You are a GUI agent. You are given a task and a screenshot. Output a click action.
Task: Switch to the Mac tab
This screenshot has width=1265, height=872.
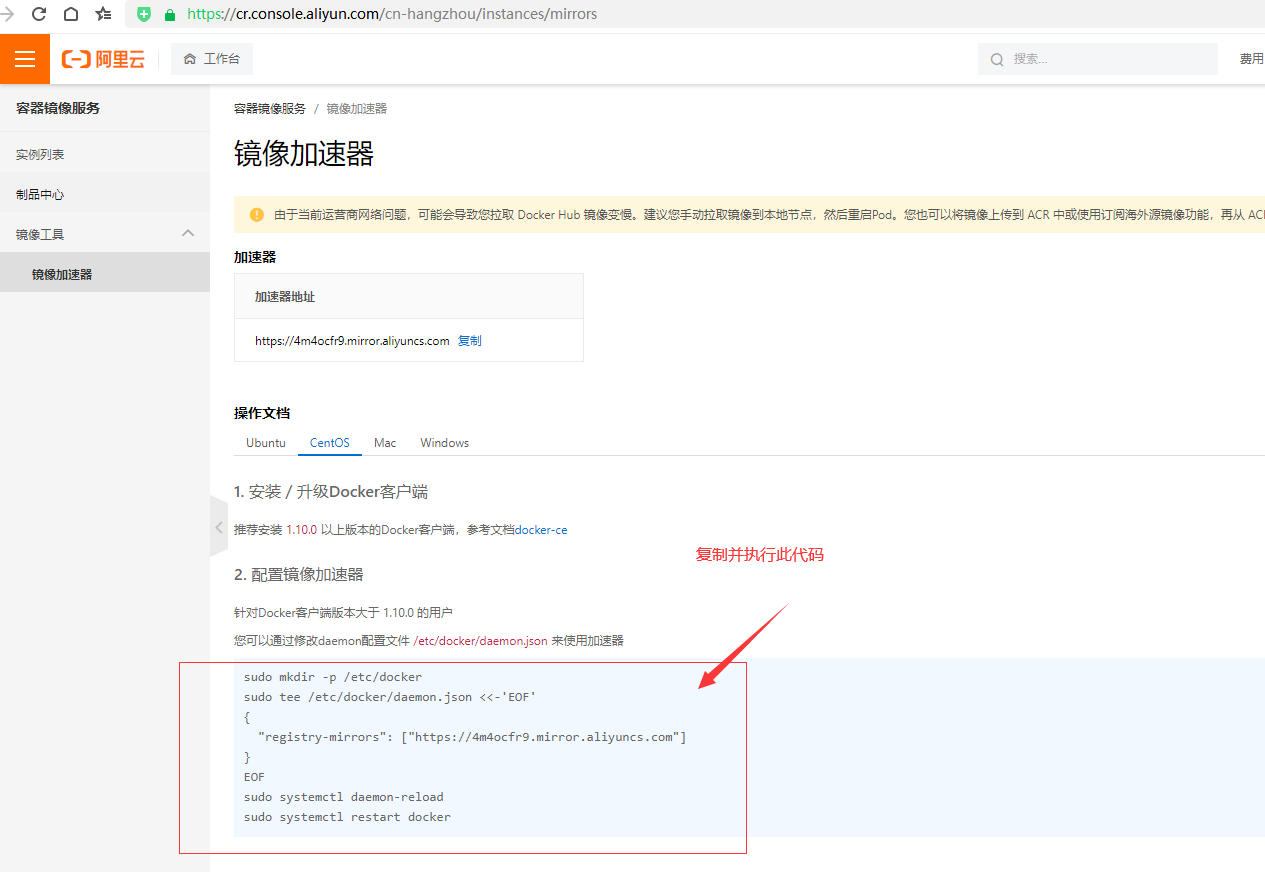pyautogui.click(x=385, y=443)
